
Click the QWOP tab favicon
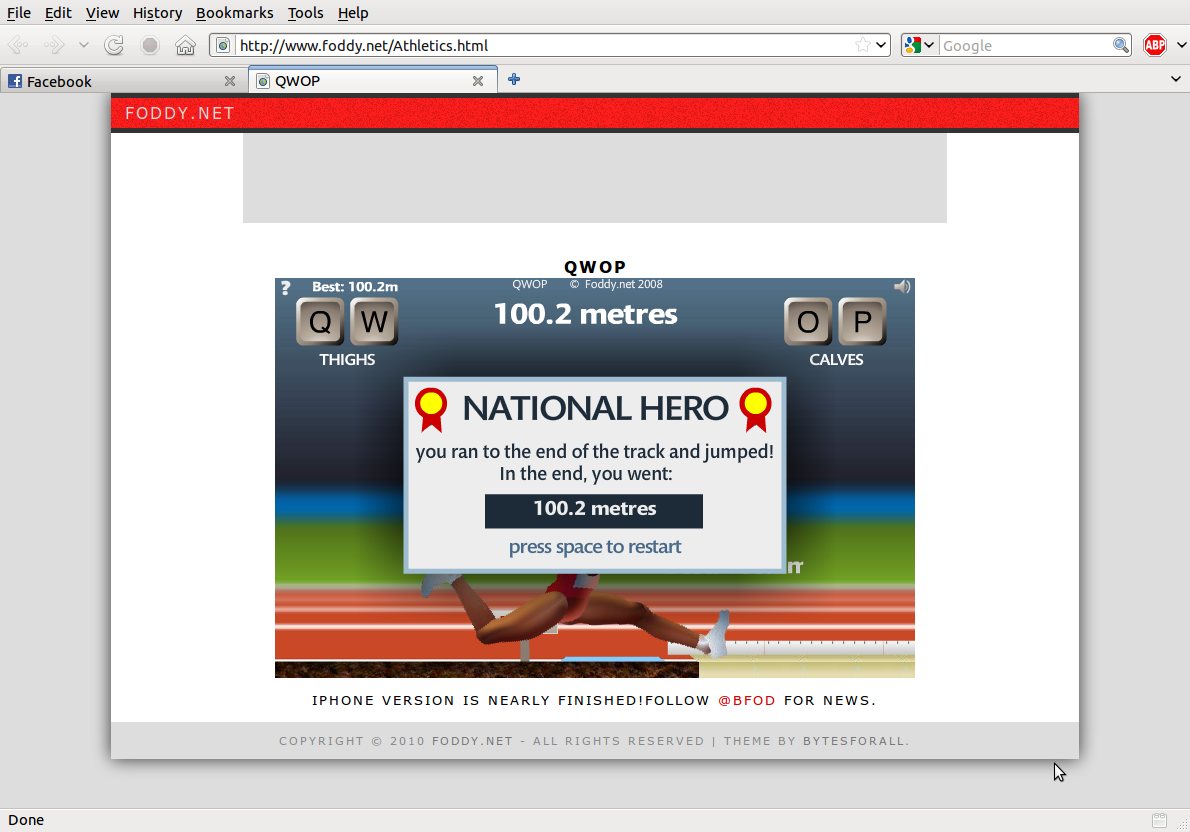pyautogui.click(x=263, y=80)
